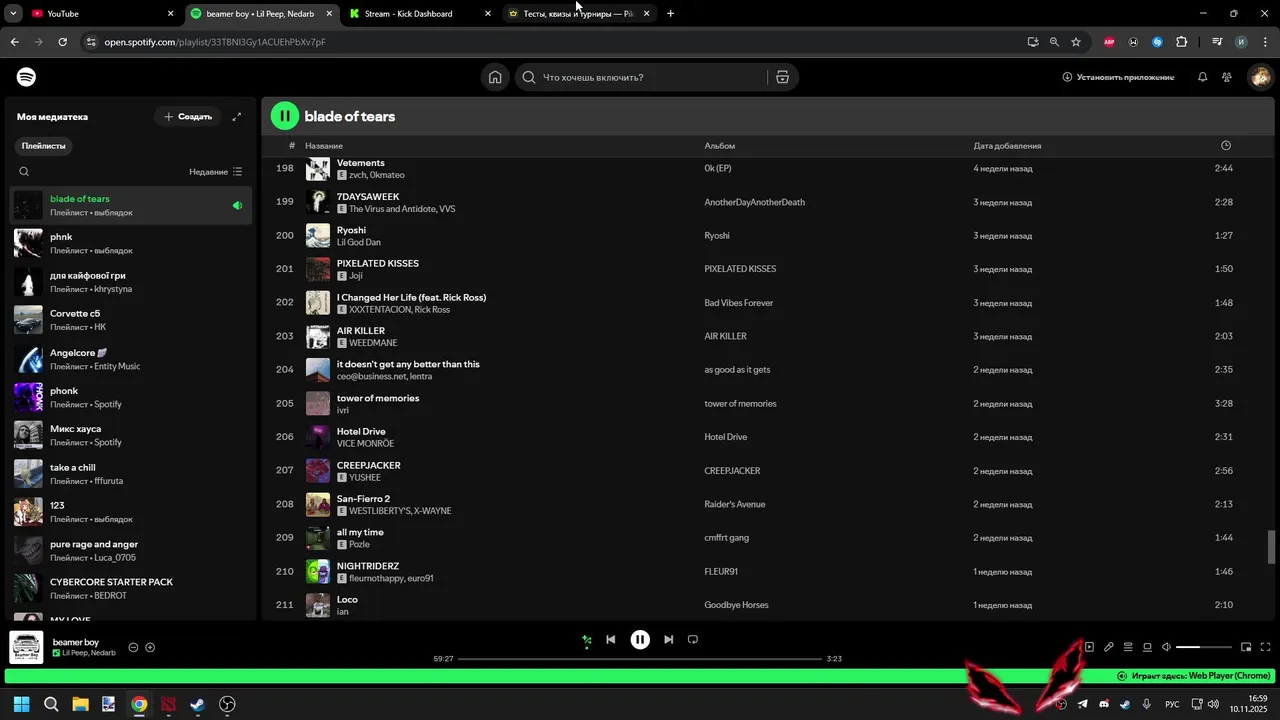Open Chrome media controls icon
The height and width of the screenshot is (720, 1280).
[1217, 42]
